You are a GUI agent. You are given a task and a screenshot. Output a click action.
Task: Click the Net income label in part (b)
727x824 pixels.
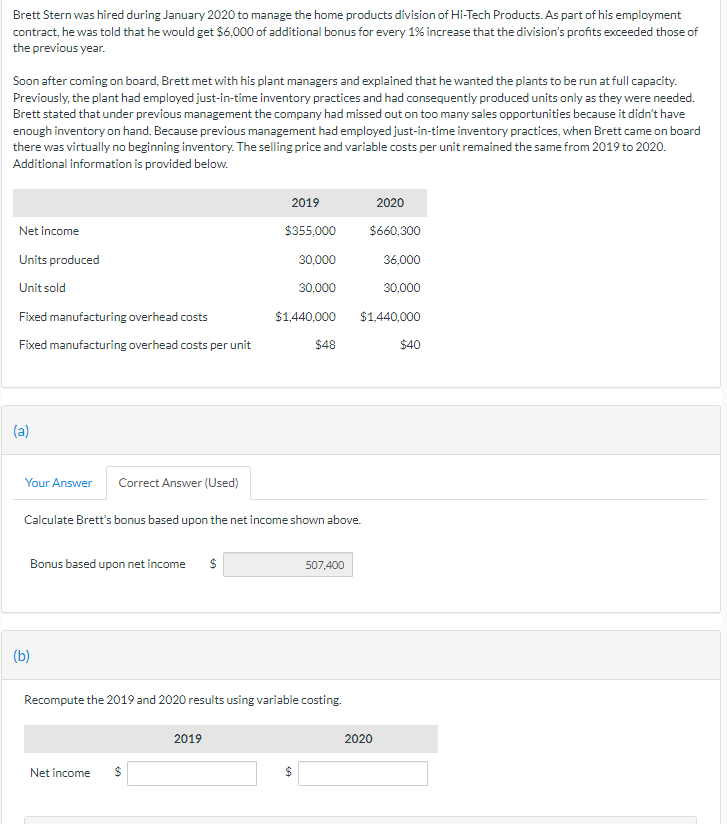(60, 773)
